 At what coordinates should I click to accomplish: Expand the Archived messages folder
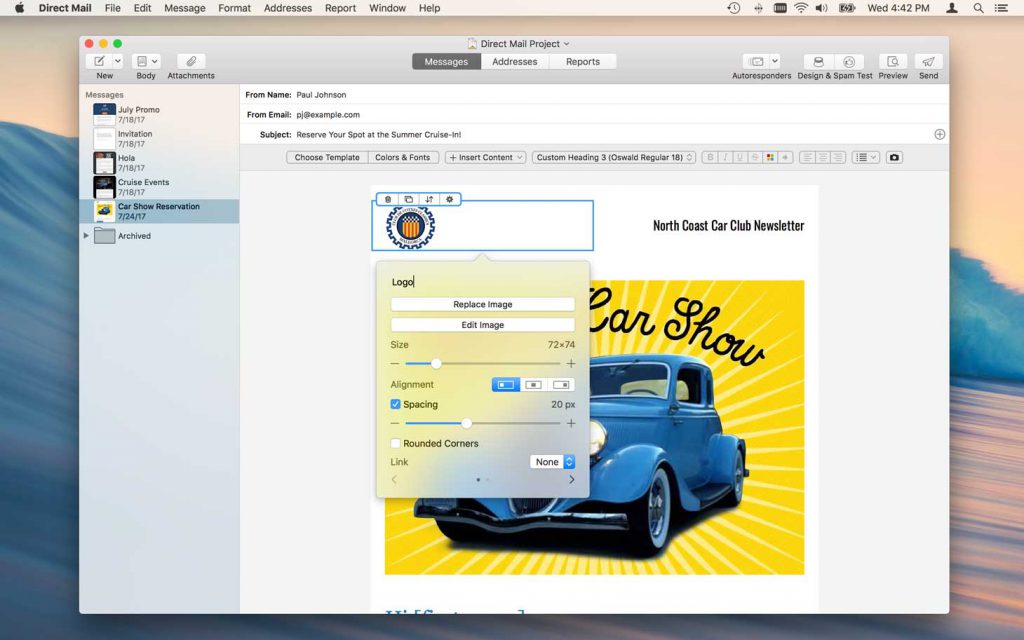point(86,235)
